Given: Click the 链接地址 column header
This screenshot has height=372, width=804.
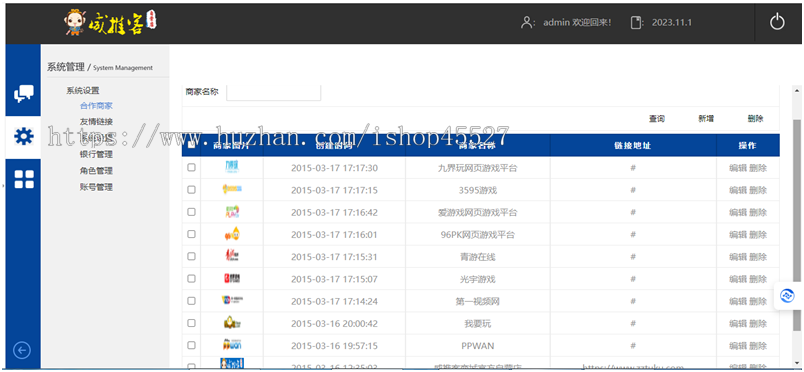Looking at the screenshot, I should (633, 145).
